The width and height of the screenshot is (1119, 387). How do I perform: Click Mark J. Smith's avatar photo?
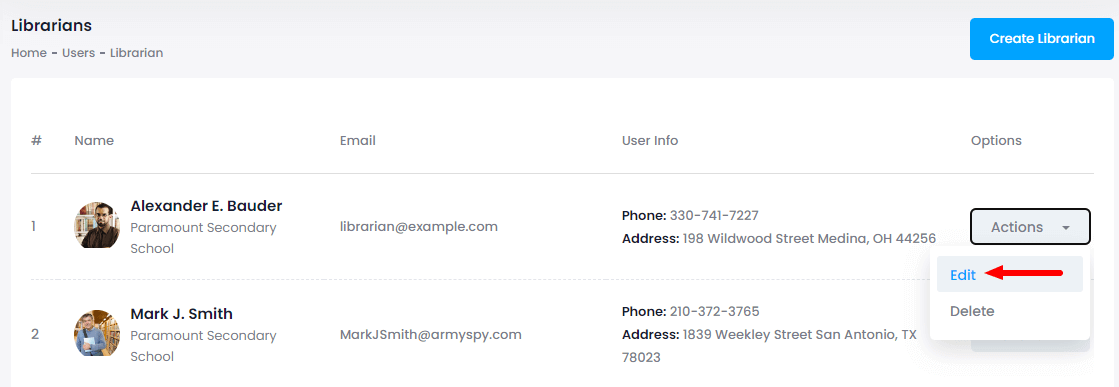97,333
